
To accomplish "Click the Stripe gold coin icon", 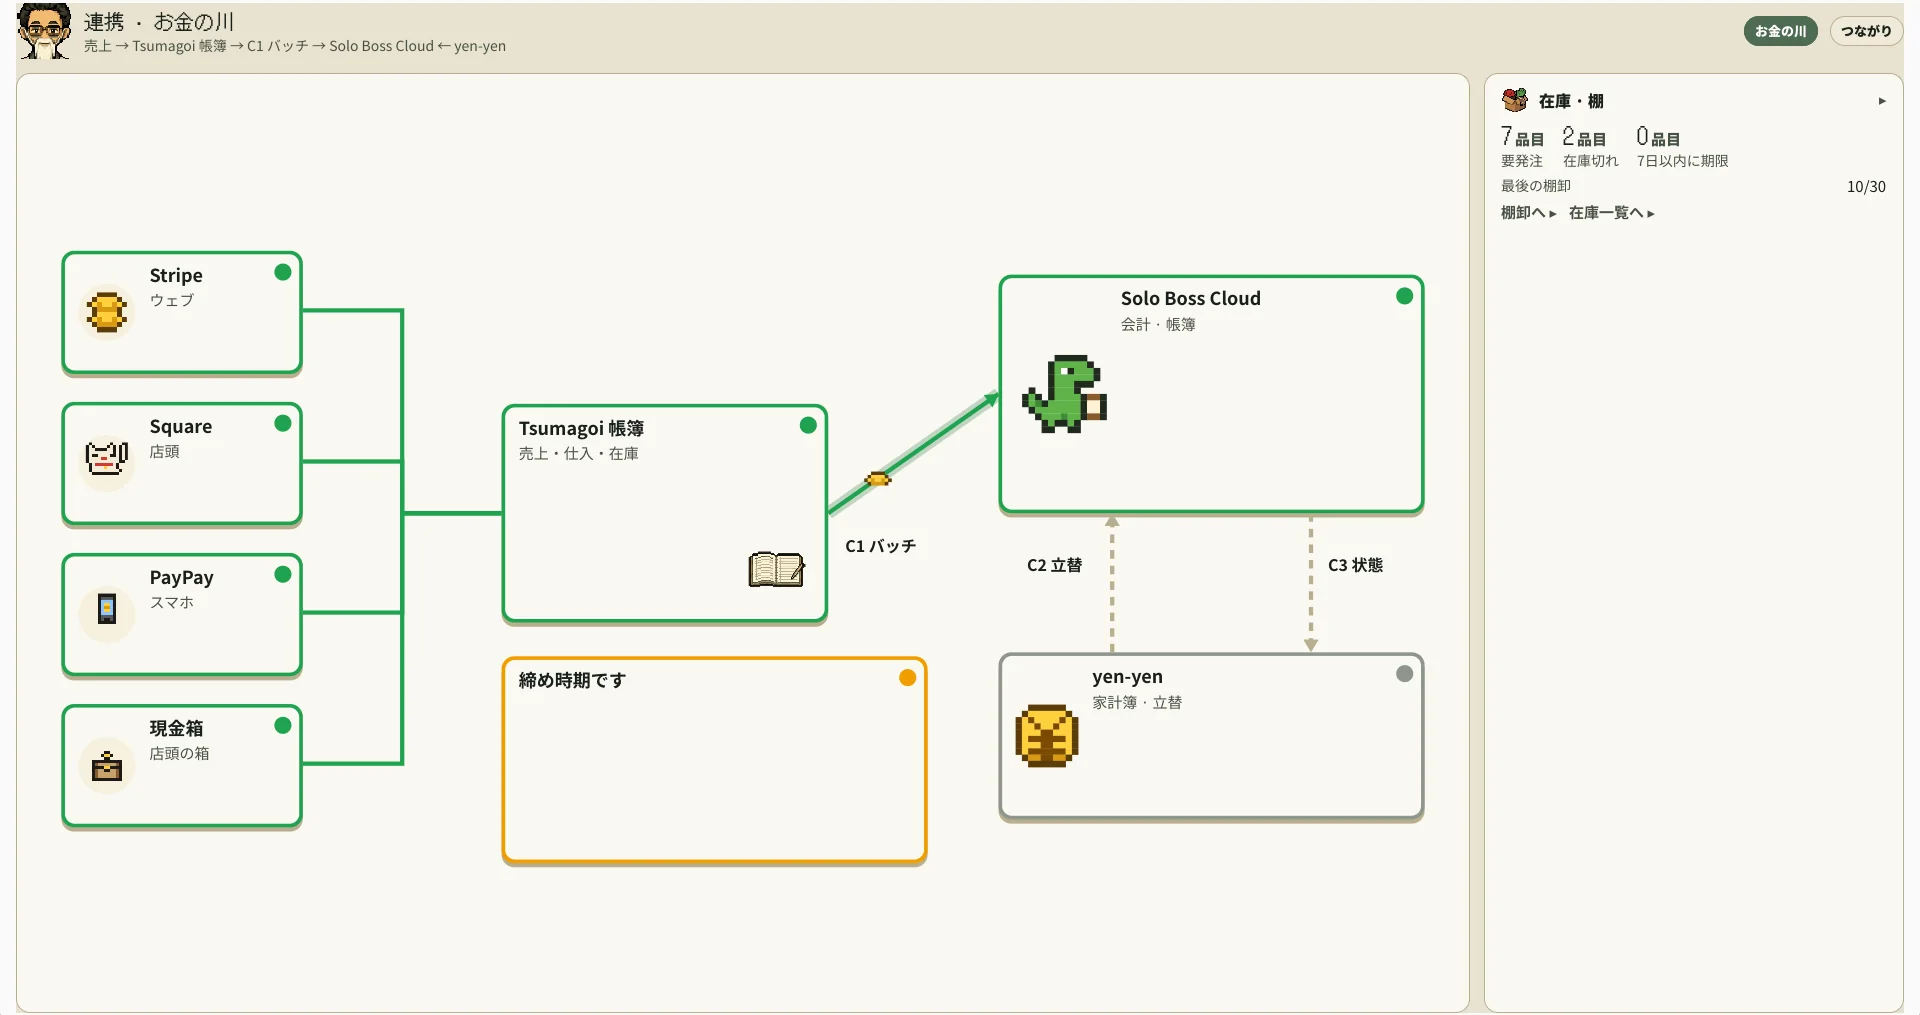I will 107,312.
